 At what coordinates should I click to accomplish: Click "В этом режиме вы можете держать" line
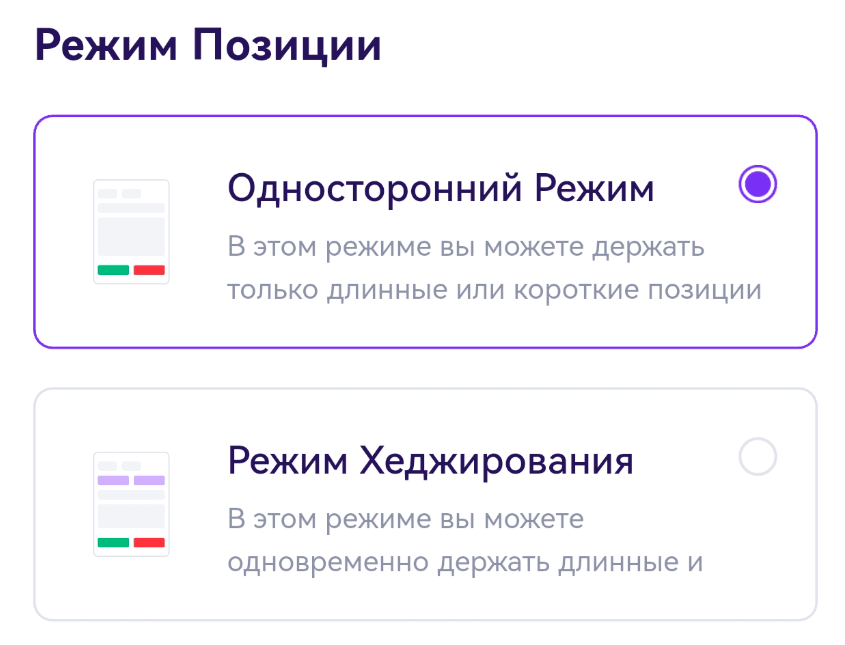466,246
